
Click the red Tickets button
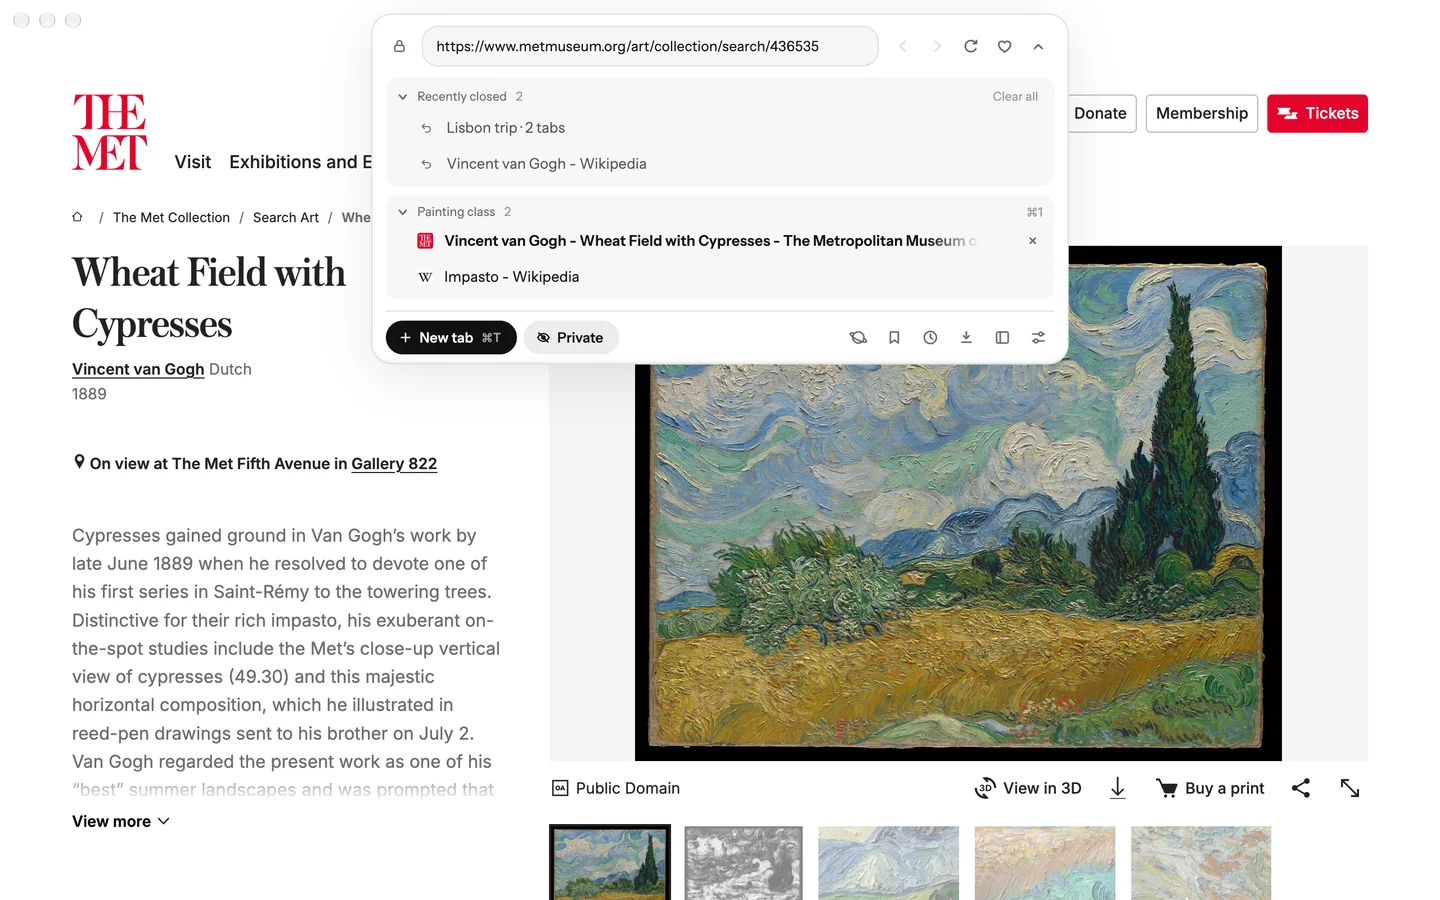[1317, 113]
